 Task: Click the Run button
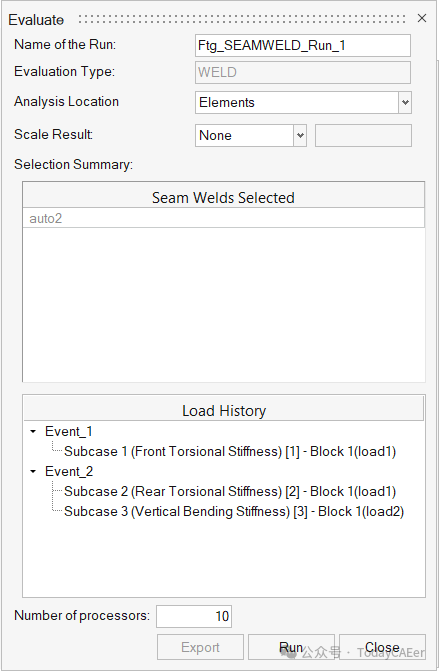pos(291,647)
